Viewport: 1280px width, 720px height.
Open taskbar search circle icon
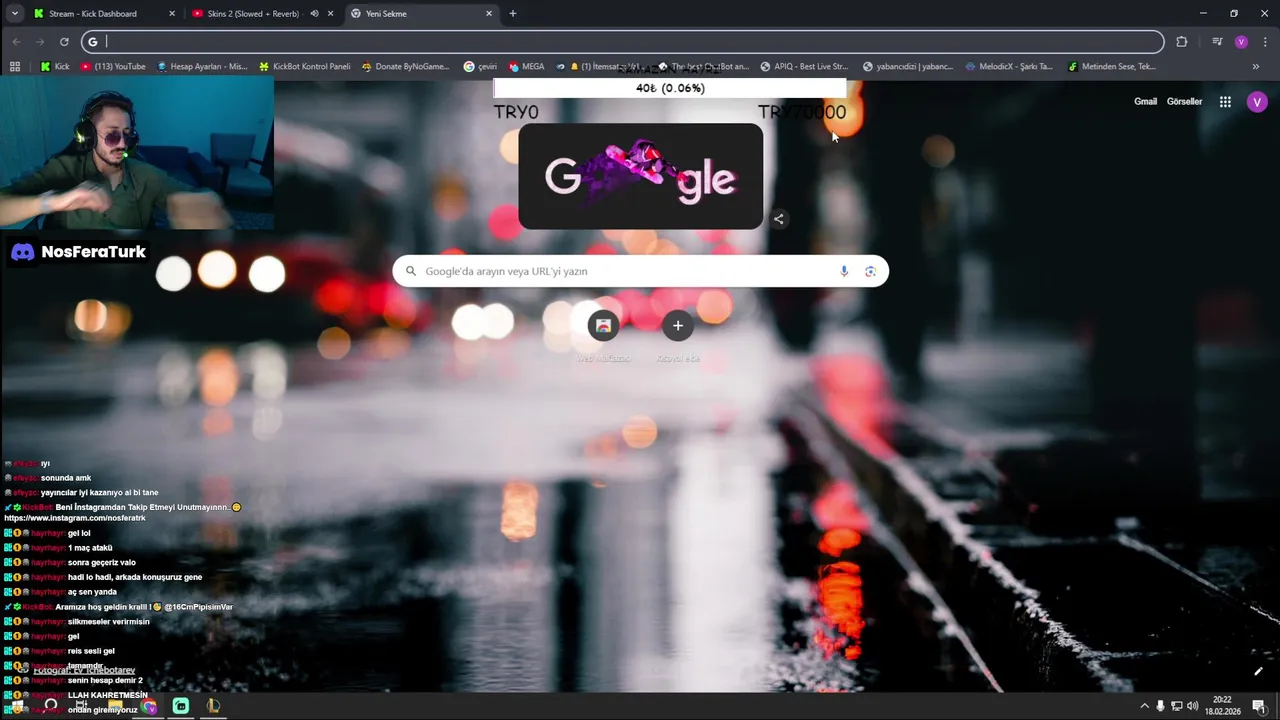pos(50,706)
